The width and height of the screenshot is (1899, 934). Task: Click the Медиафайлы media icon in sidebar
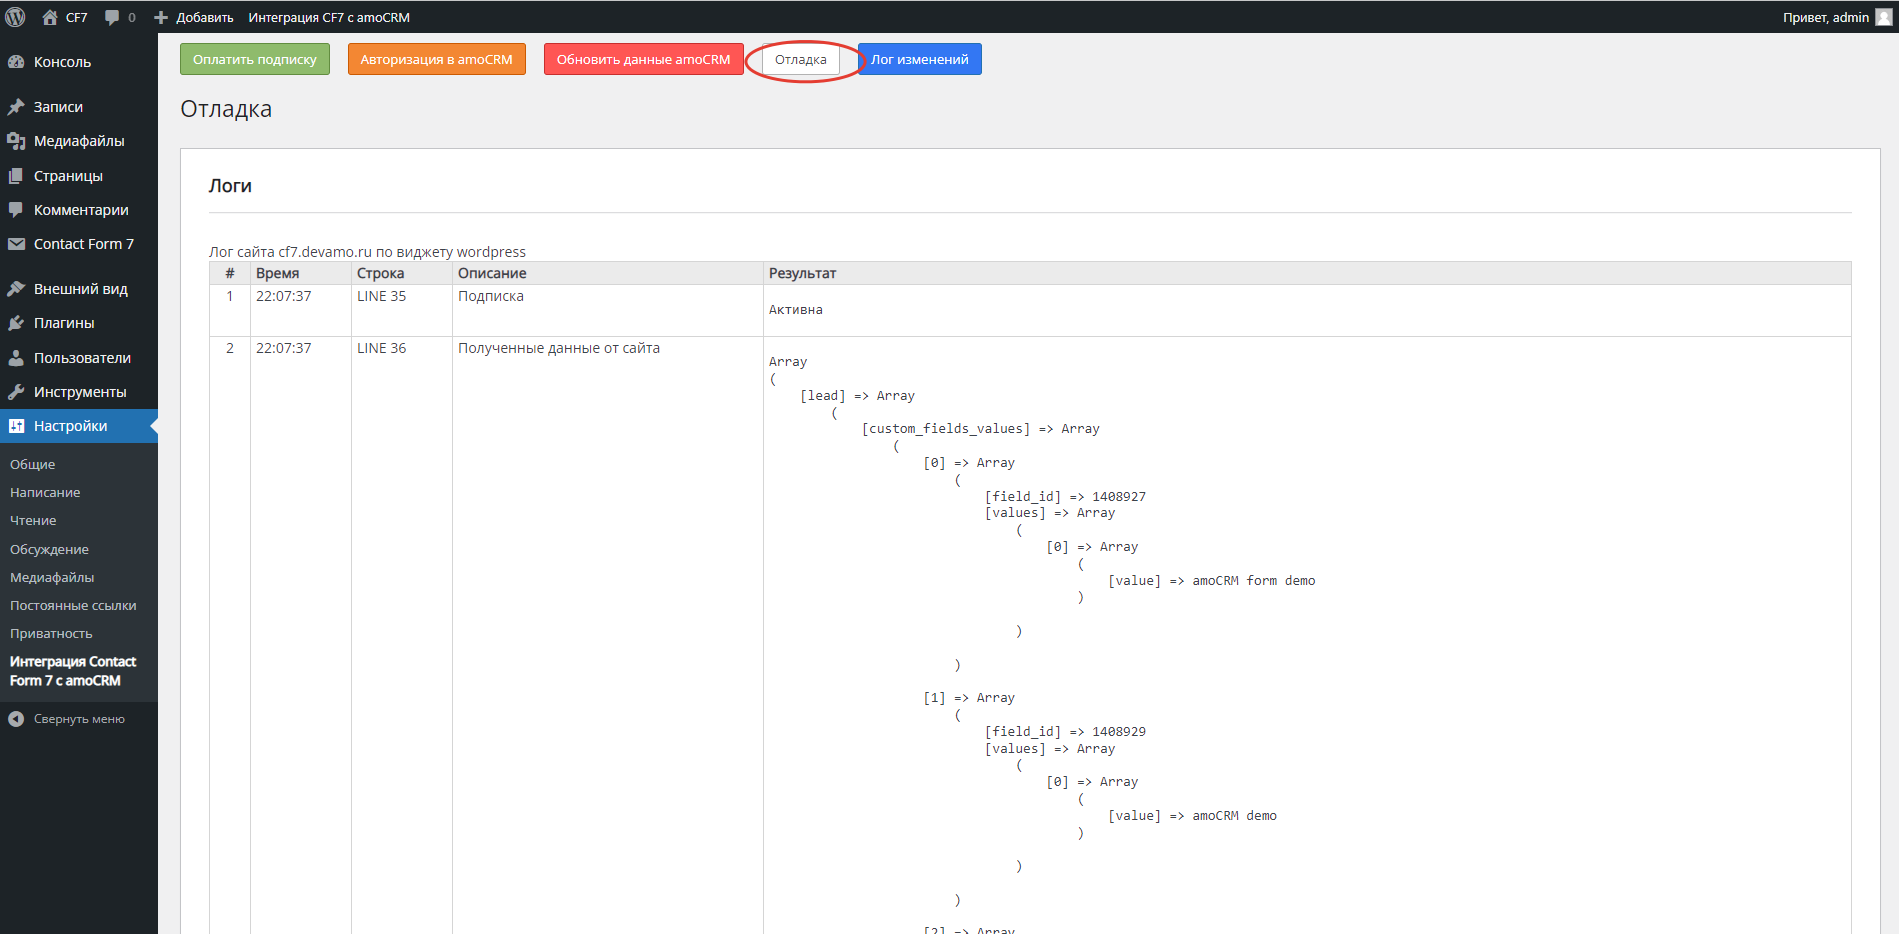point(16,141)
